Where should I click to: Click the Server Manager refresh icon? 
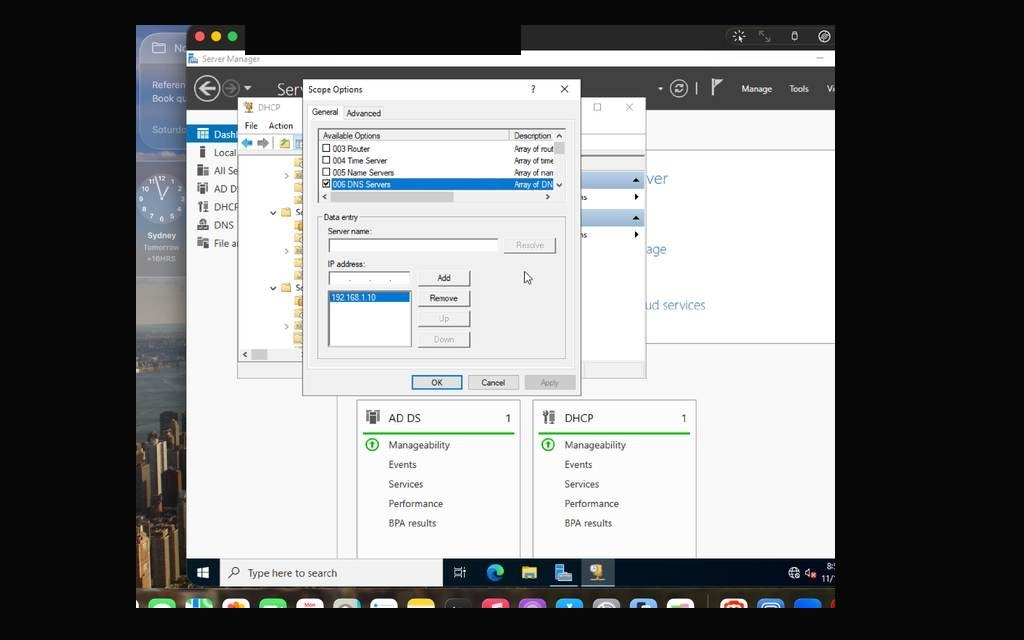pos(679,88)
